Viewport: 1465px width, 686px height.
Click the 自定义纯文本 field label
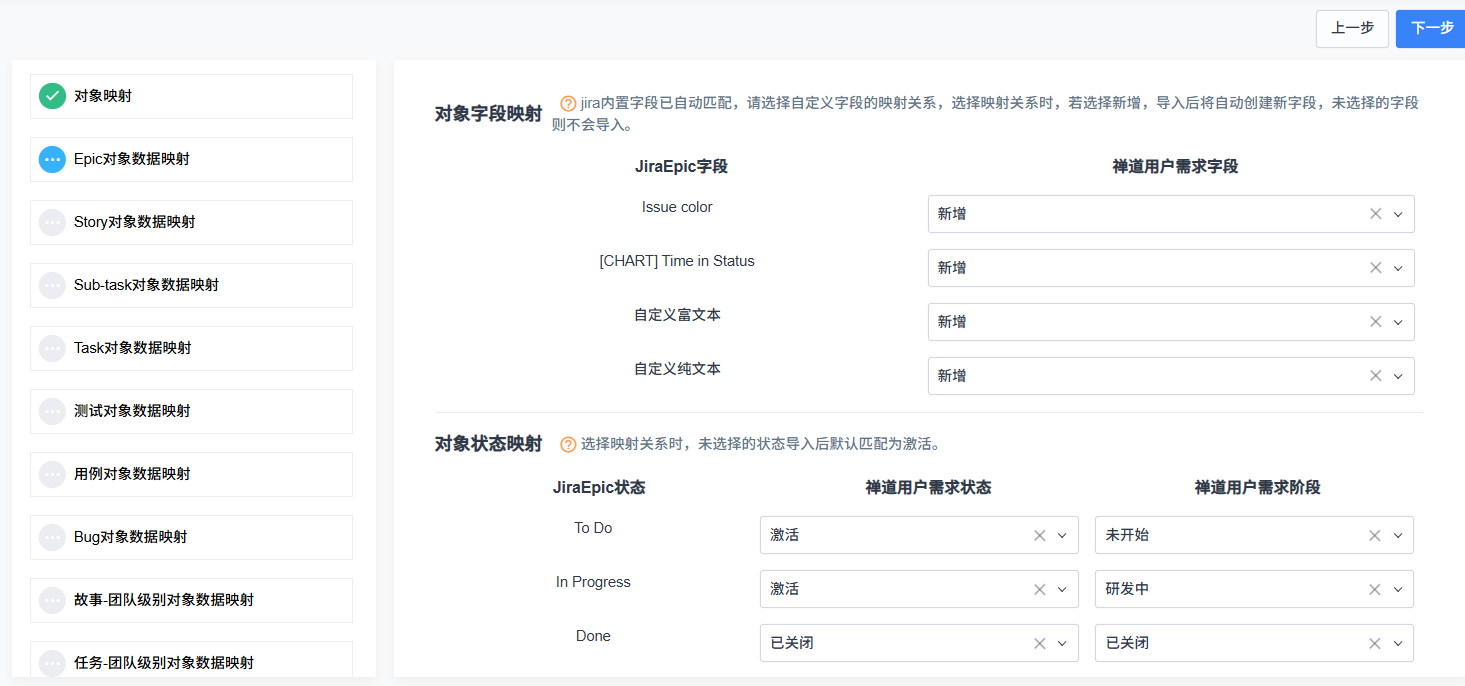pyautogui.click(x=677, y=369)
